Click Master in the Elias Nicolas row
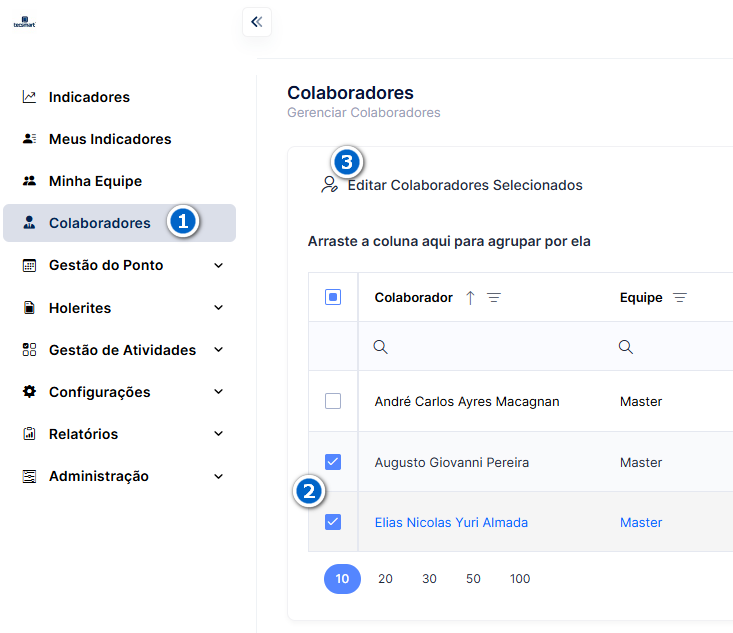The width and height of the screenshot is (733, 633). [x=641, y=522]
